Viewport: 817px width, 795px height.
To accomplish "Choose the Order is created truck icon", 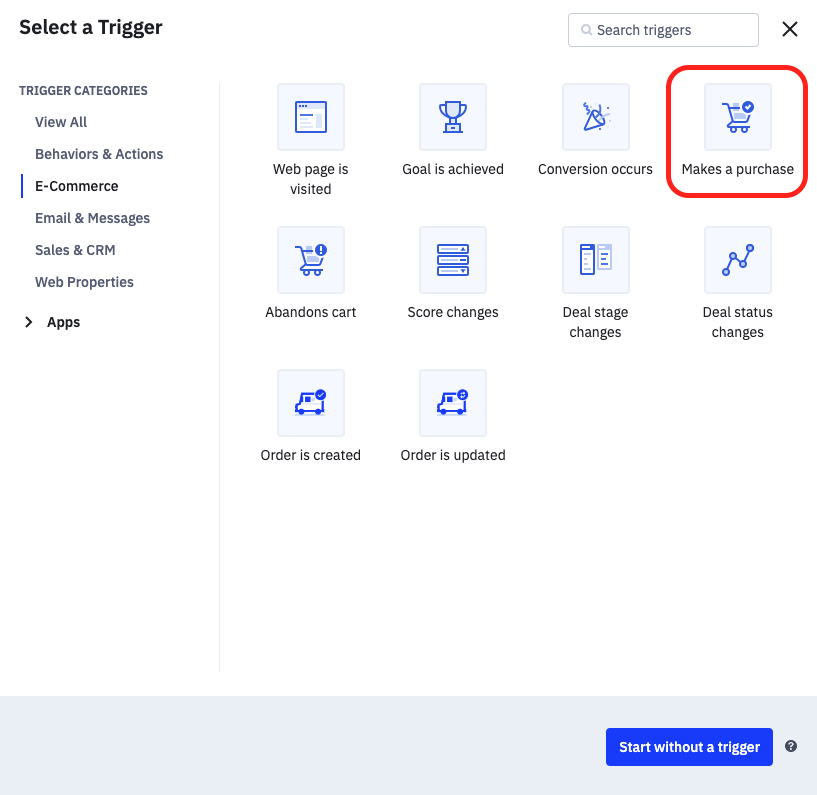I will (x=311, y=403).
